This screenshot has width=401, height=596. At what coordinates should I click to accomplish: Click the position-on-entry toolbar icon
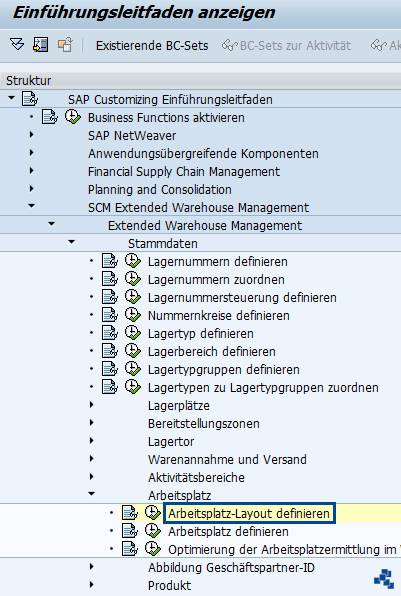pyautogui.click(x=41, y=44)
